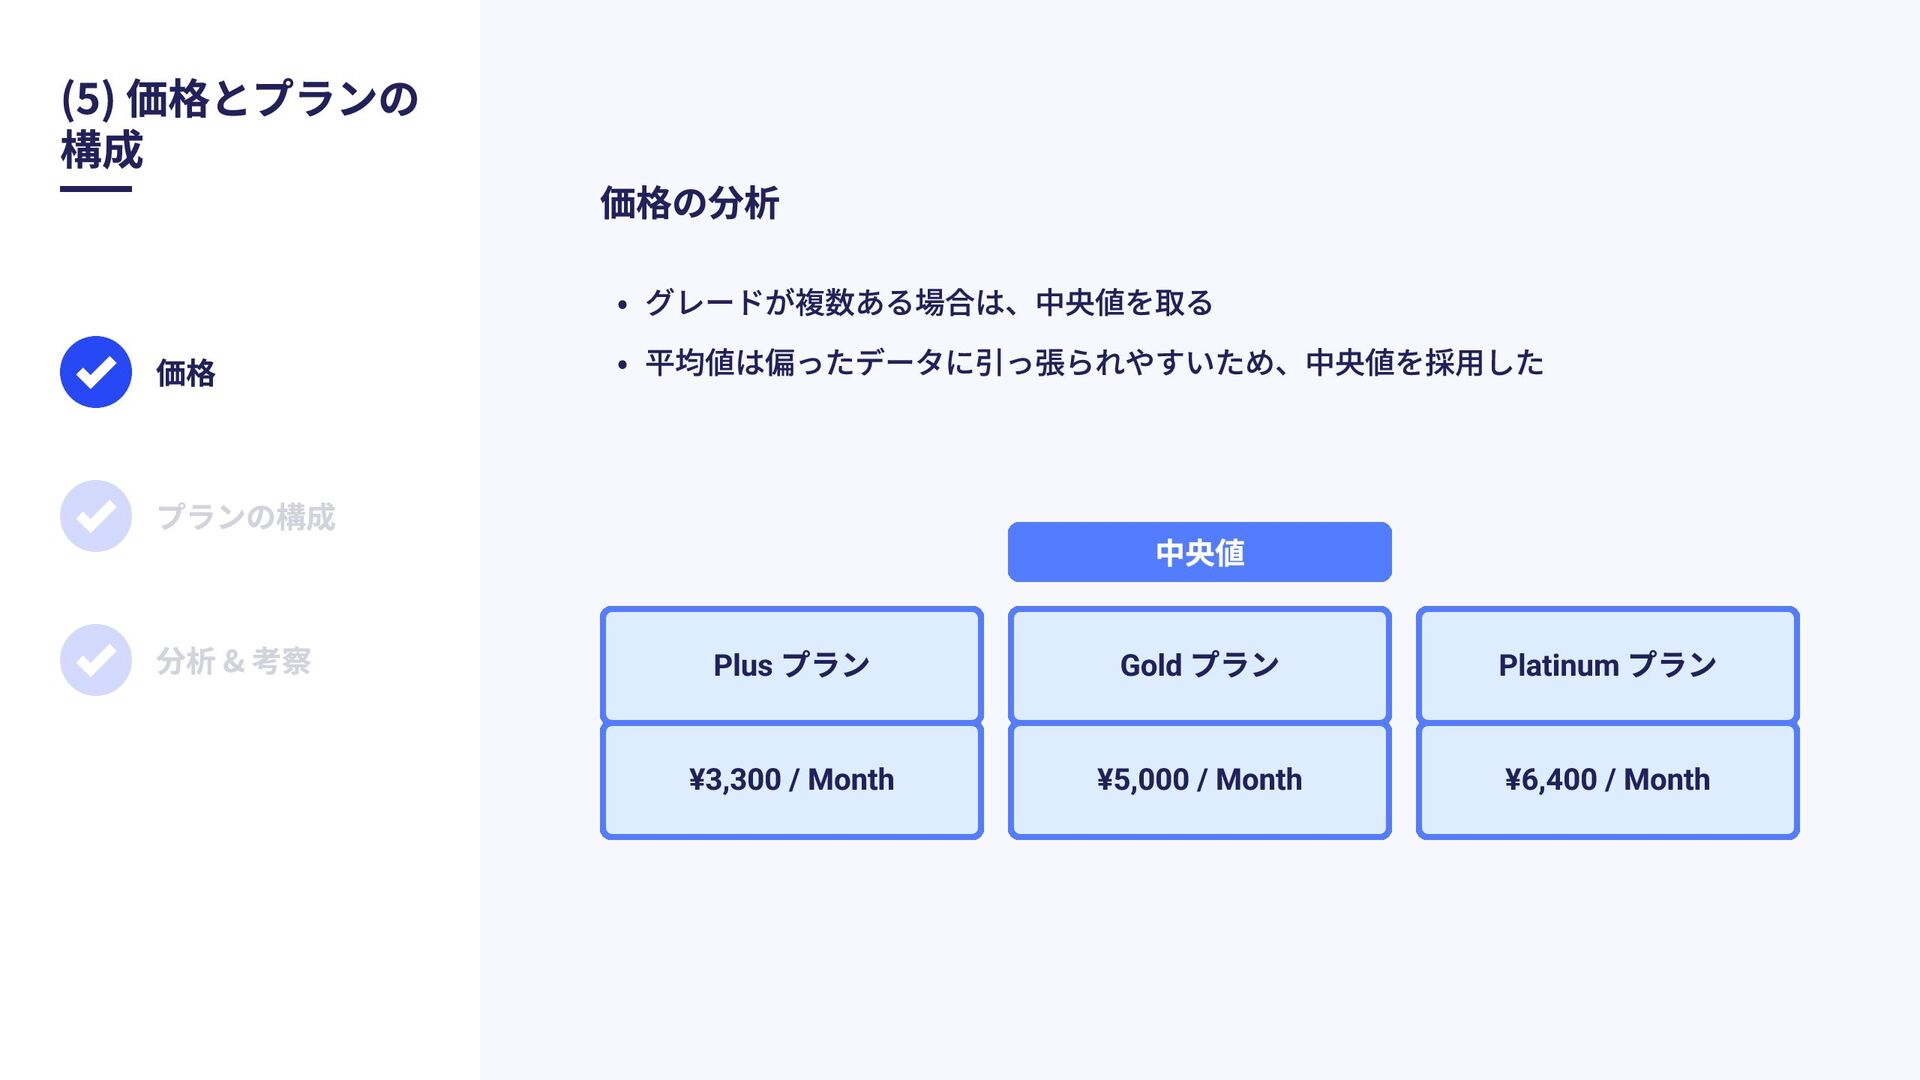
Task: Click the 中央値 blue badge
Action: (x=1200, y=552)
